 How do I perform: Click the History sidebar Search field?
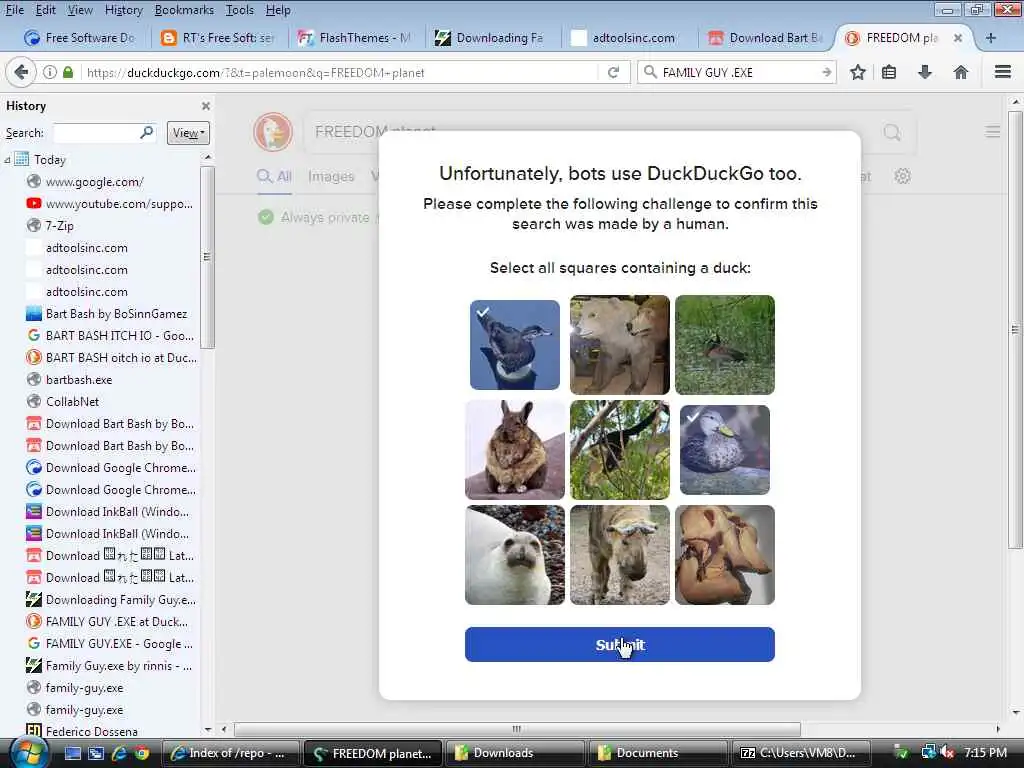pyautogui.click(x=104, y=133)
